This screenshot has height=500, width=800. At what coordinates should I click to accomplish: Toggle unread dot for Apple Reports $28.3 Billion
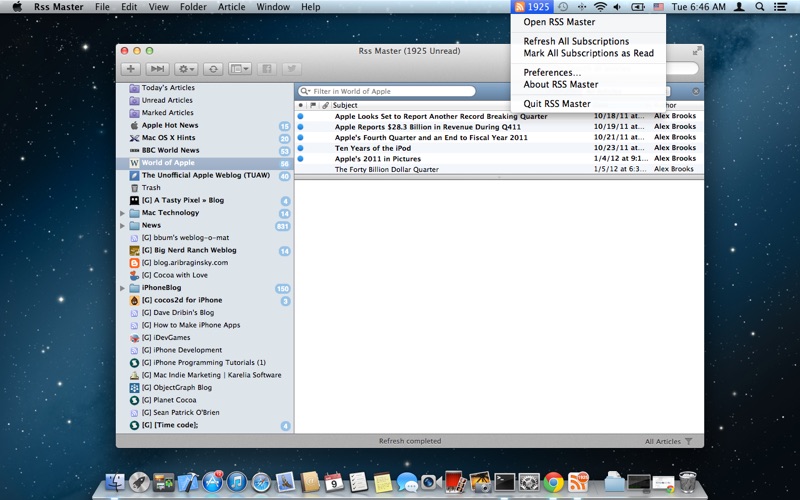point(301,127)
